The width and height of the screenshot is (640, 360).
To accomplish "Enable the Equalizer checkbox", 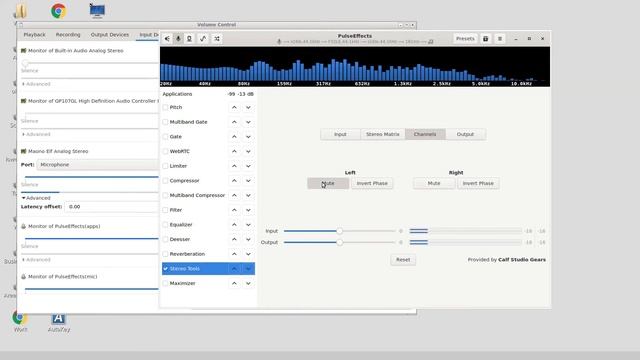I will click(x=165, y=225).
